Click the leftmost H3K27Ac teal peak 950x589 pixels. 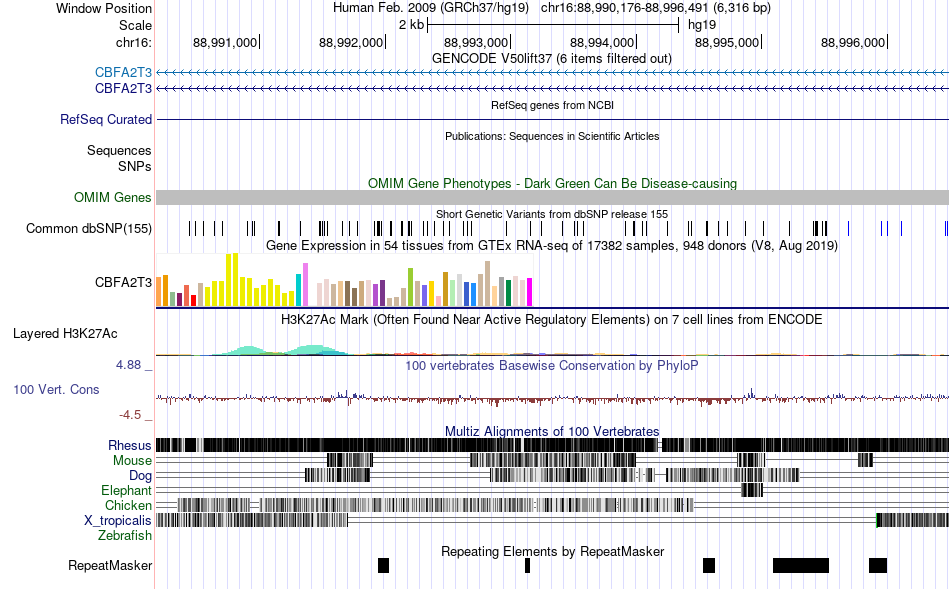coord(247,350)
